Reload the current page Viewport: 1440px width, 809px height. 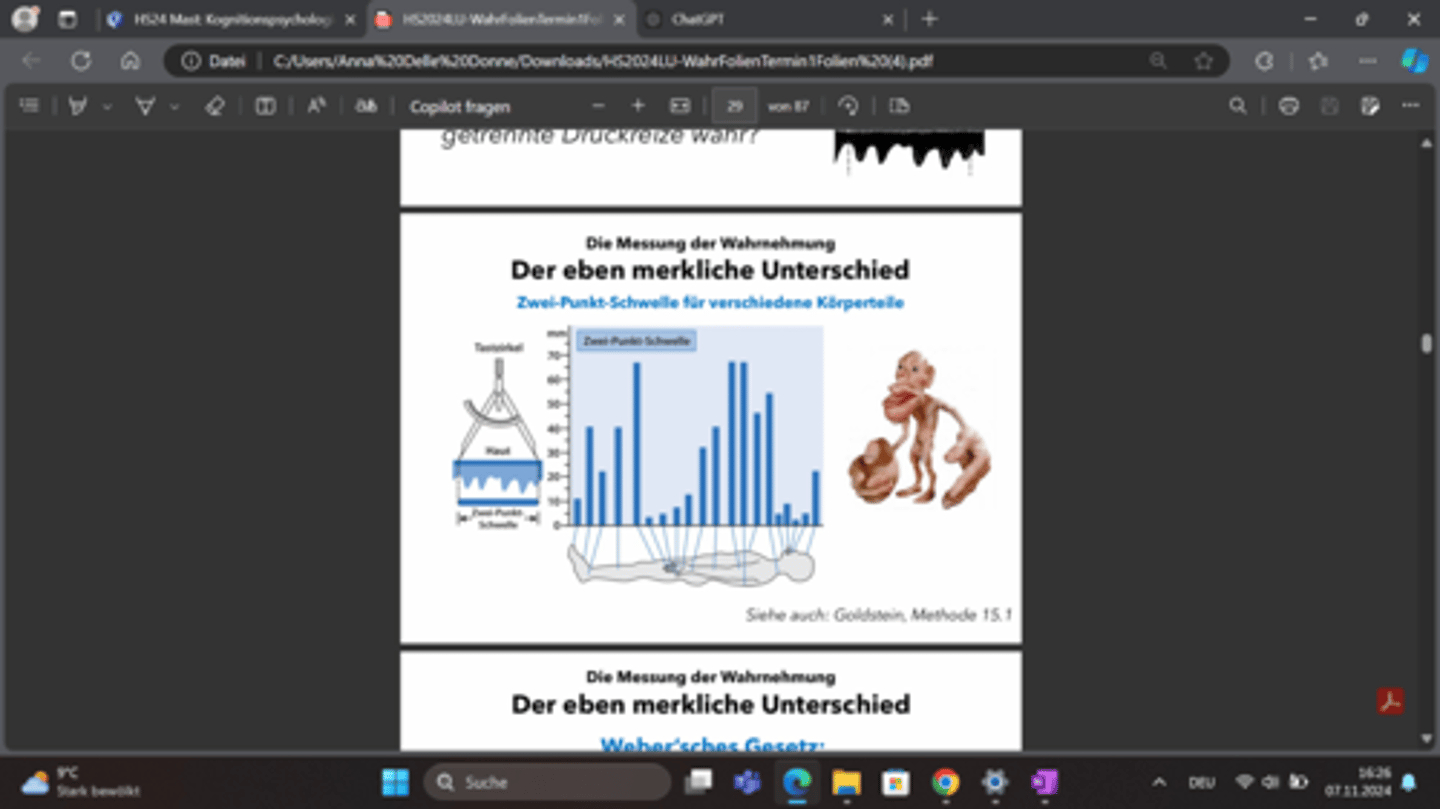81,61
